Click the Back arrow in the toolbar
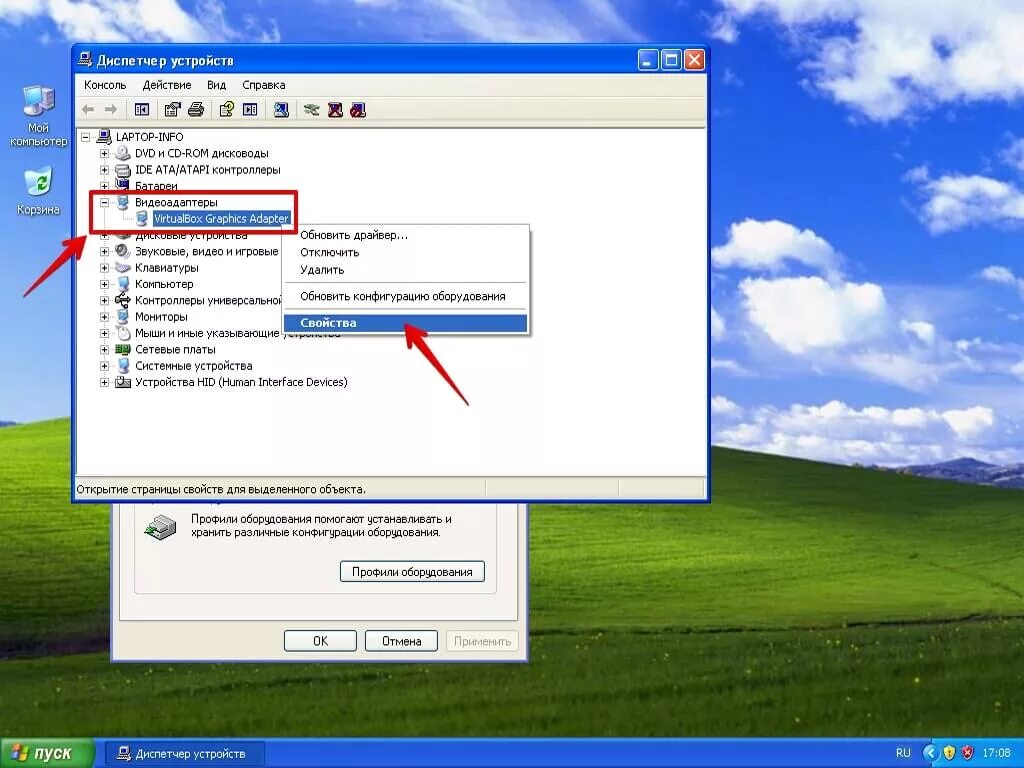1024x768 pixels. click(88, 110)
